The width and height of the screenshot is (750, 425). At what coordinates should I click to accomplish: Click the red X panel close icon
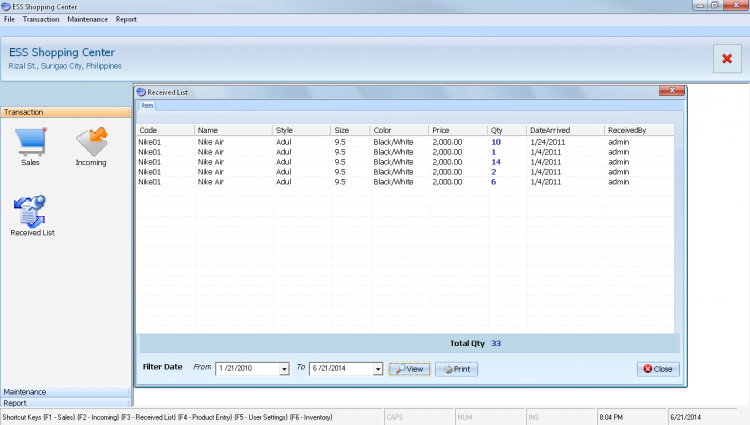click(x=727, y=59)
